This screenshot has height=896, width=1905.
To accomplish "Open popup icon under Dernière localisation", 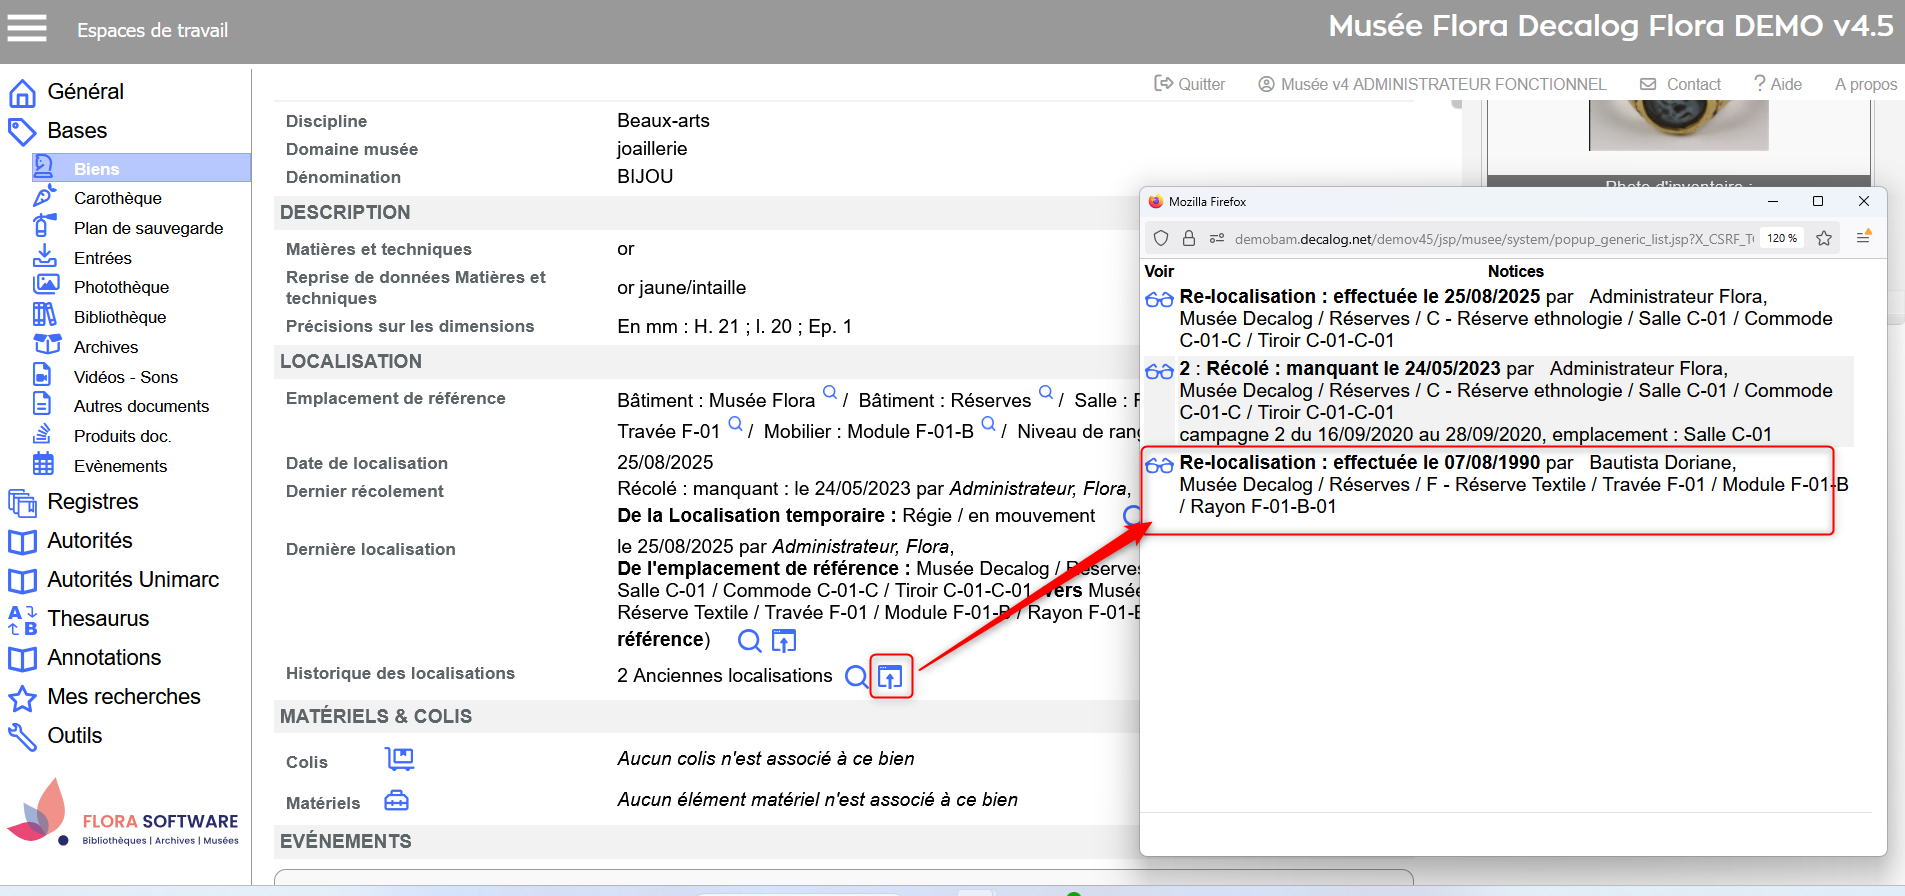I will 784,641.
